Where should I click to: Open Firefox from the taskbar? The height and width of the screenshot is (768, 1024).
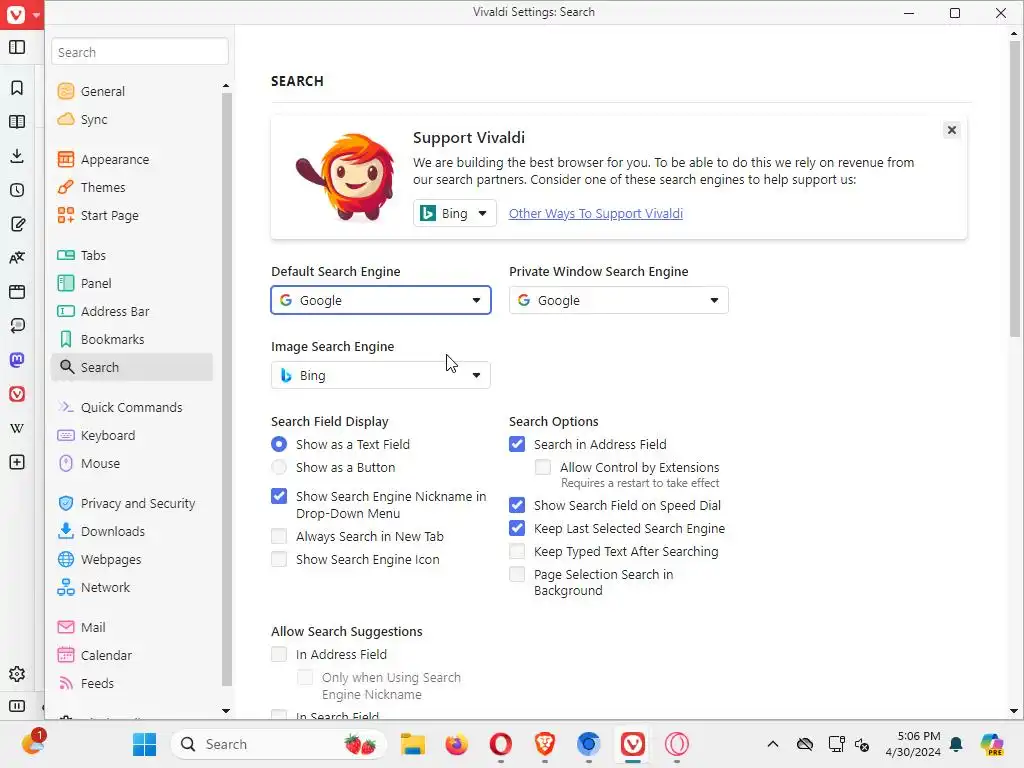456,744
